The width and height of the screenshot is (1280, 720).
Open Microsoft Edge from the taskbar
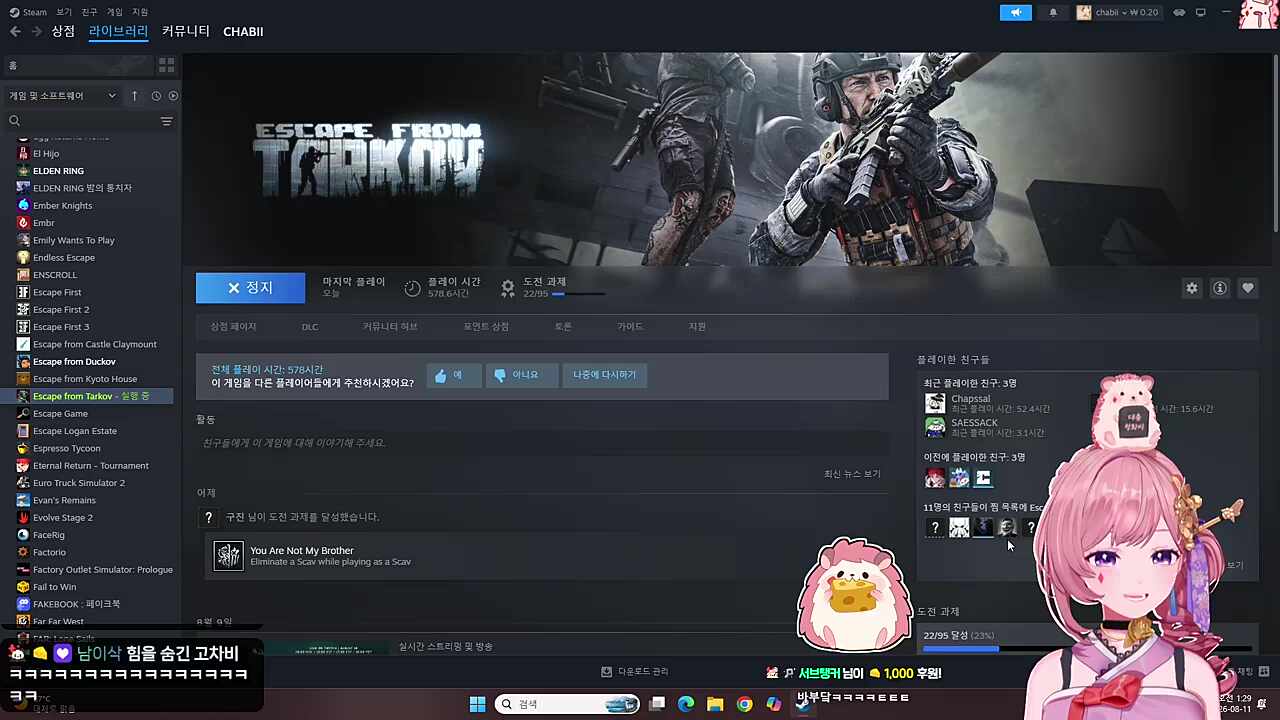tap(686, 704)
